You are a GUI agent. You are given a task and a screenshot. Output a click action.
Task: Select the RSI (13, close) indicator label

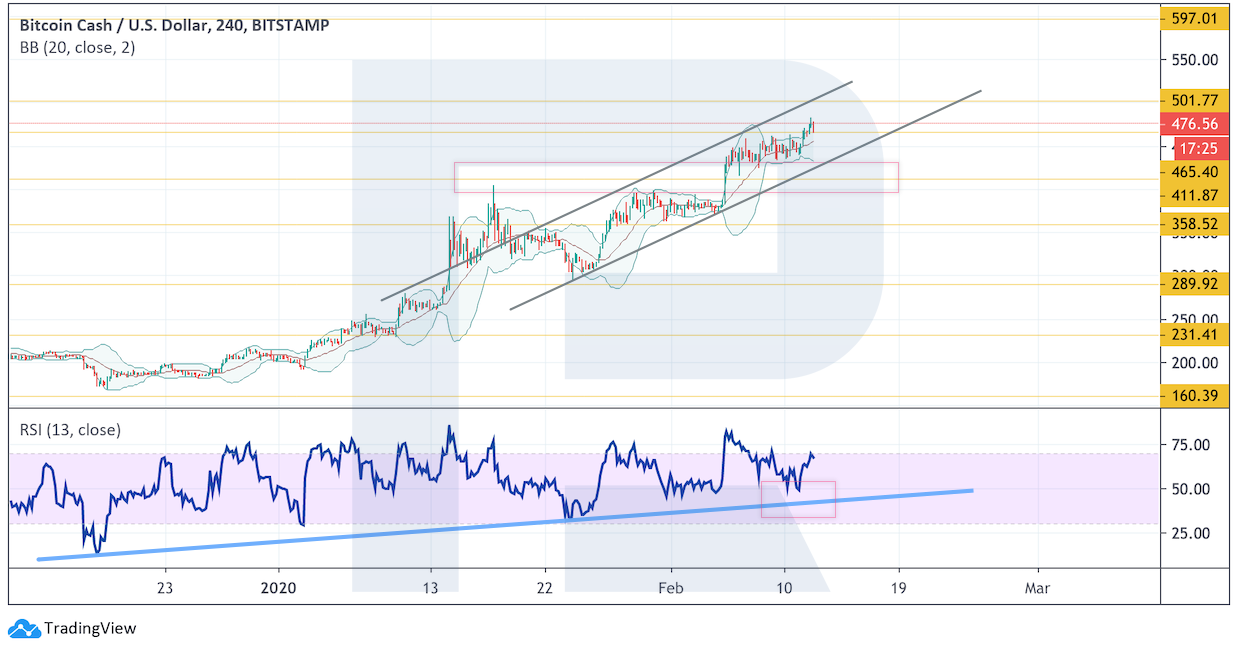70,430
